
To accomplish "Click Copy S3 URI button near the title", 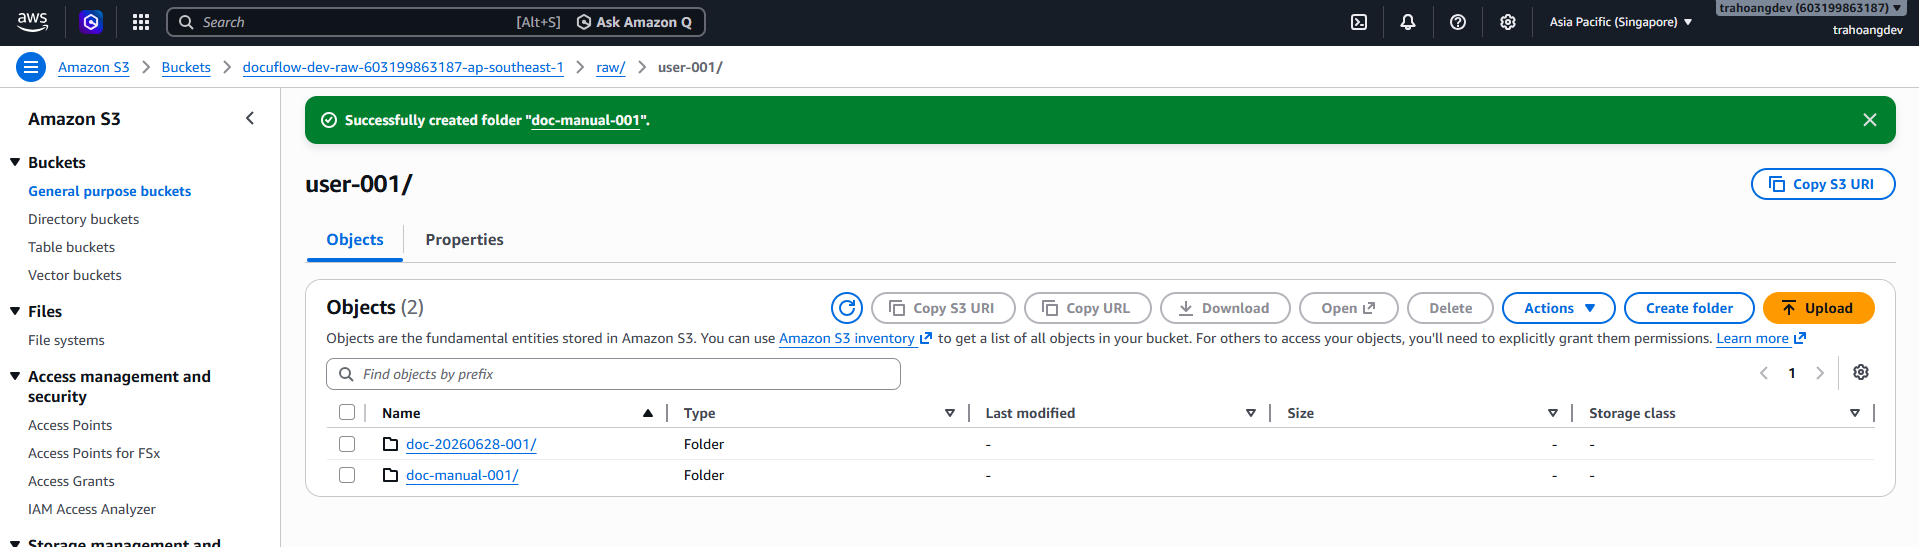I will click(x=1823, y=184).
